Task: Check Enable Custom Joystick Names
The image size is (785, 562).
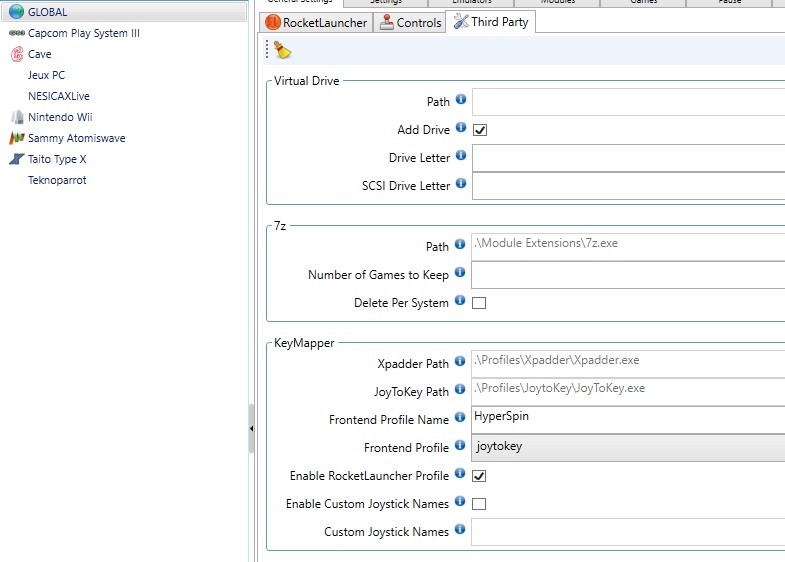Action: [x=479, y=504]
